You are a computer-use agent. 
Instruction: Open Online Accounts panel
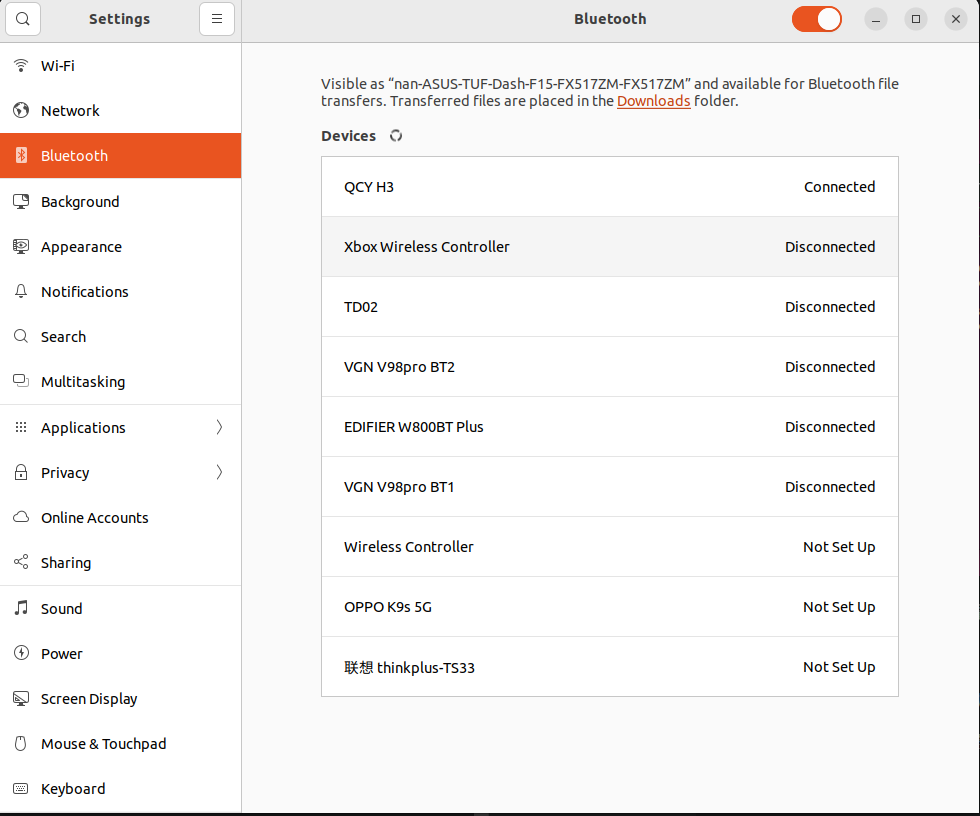point(121,517)
